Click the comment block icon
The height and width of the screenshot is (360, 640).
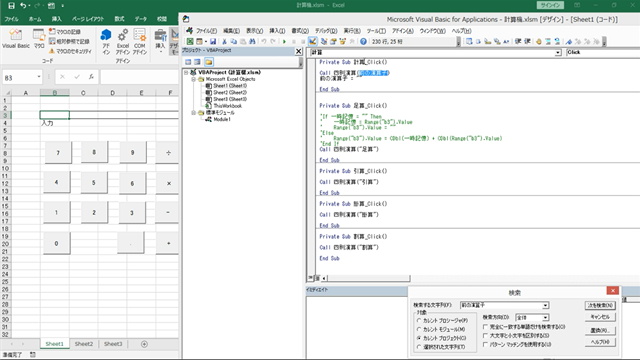[x=548, y=41]
